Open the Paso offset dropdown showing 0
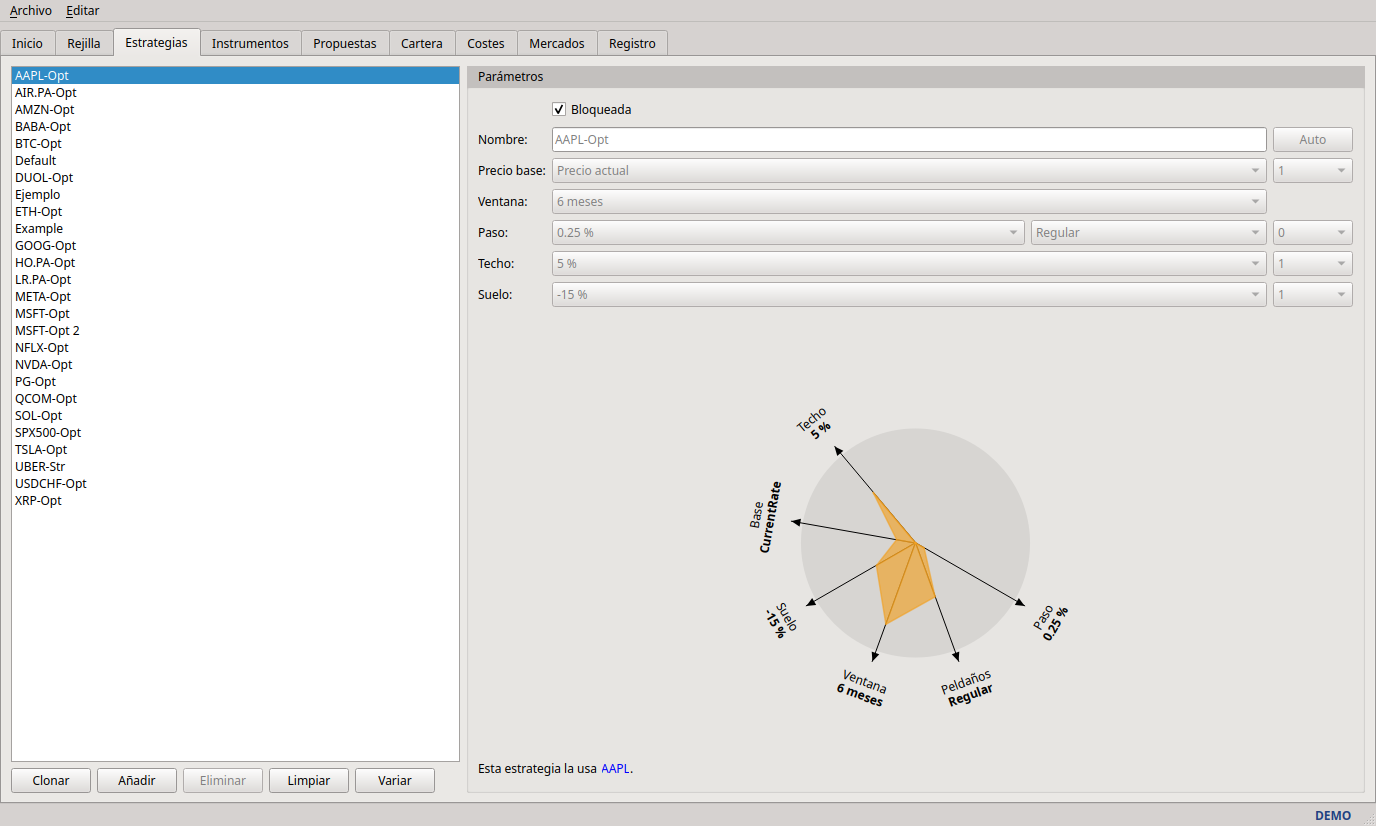This screenshot has width=1376, height=826. coord(1313,232)
